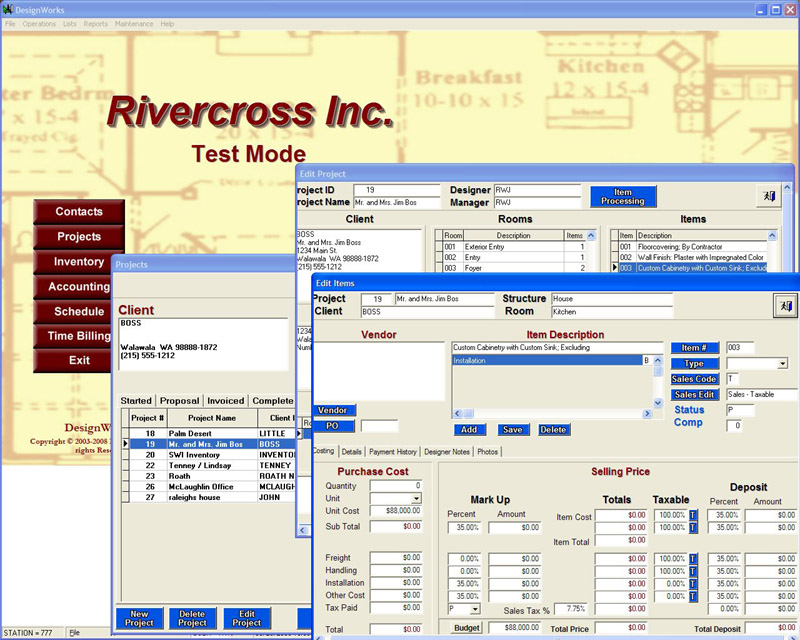Click the Budget button
The height and width of the screenshot is (640, 800).
click(467, 628)
